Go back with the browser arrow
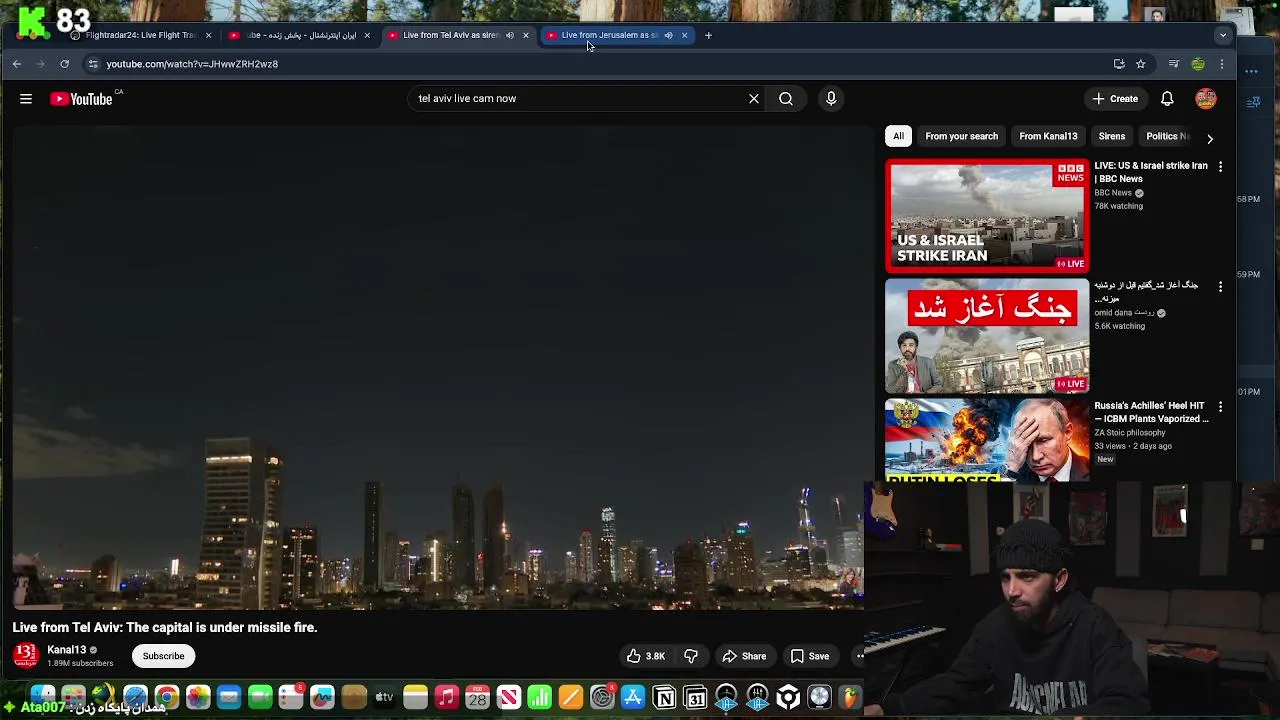This screenshot has width=1280, height=720. [x=17, y=64]
